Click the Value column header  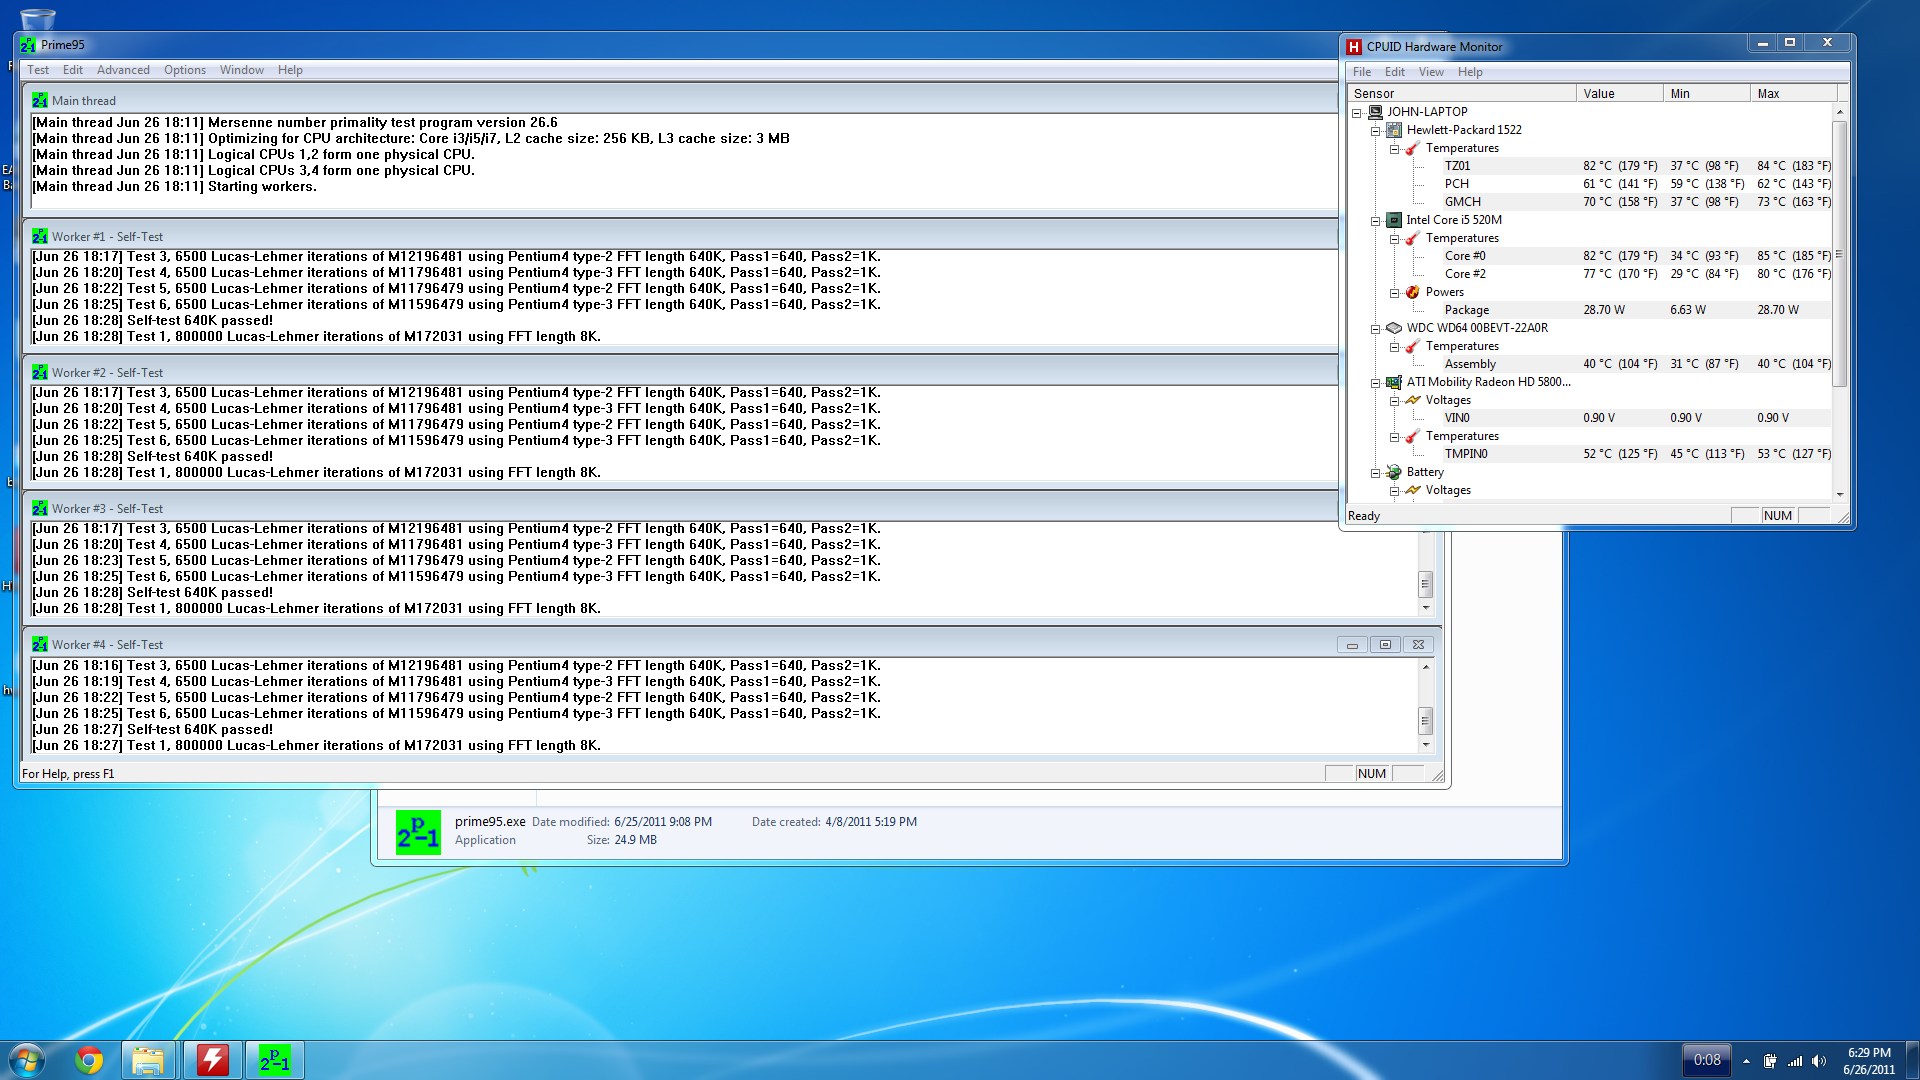1620,94
